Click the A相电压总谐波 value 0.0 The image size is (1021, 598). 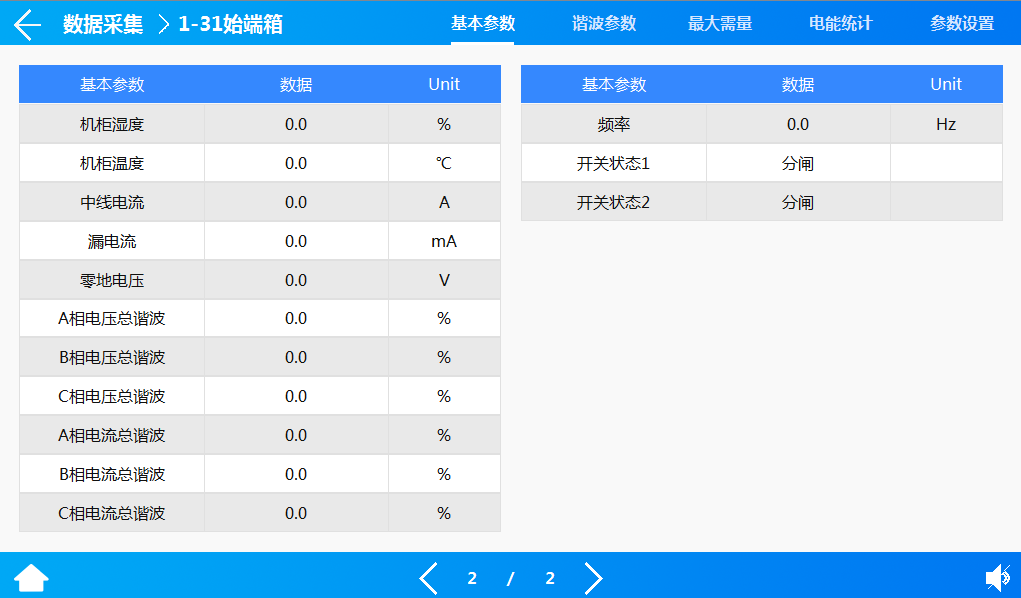tap(296, 319)
